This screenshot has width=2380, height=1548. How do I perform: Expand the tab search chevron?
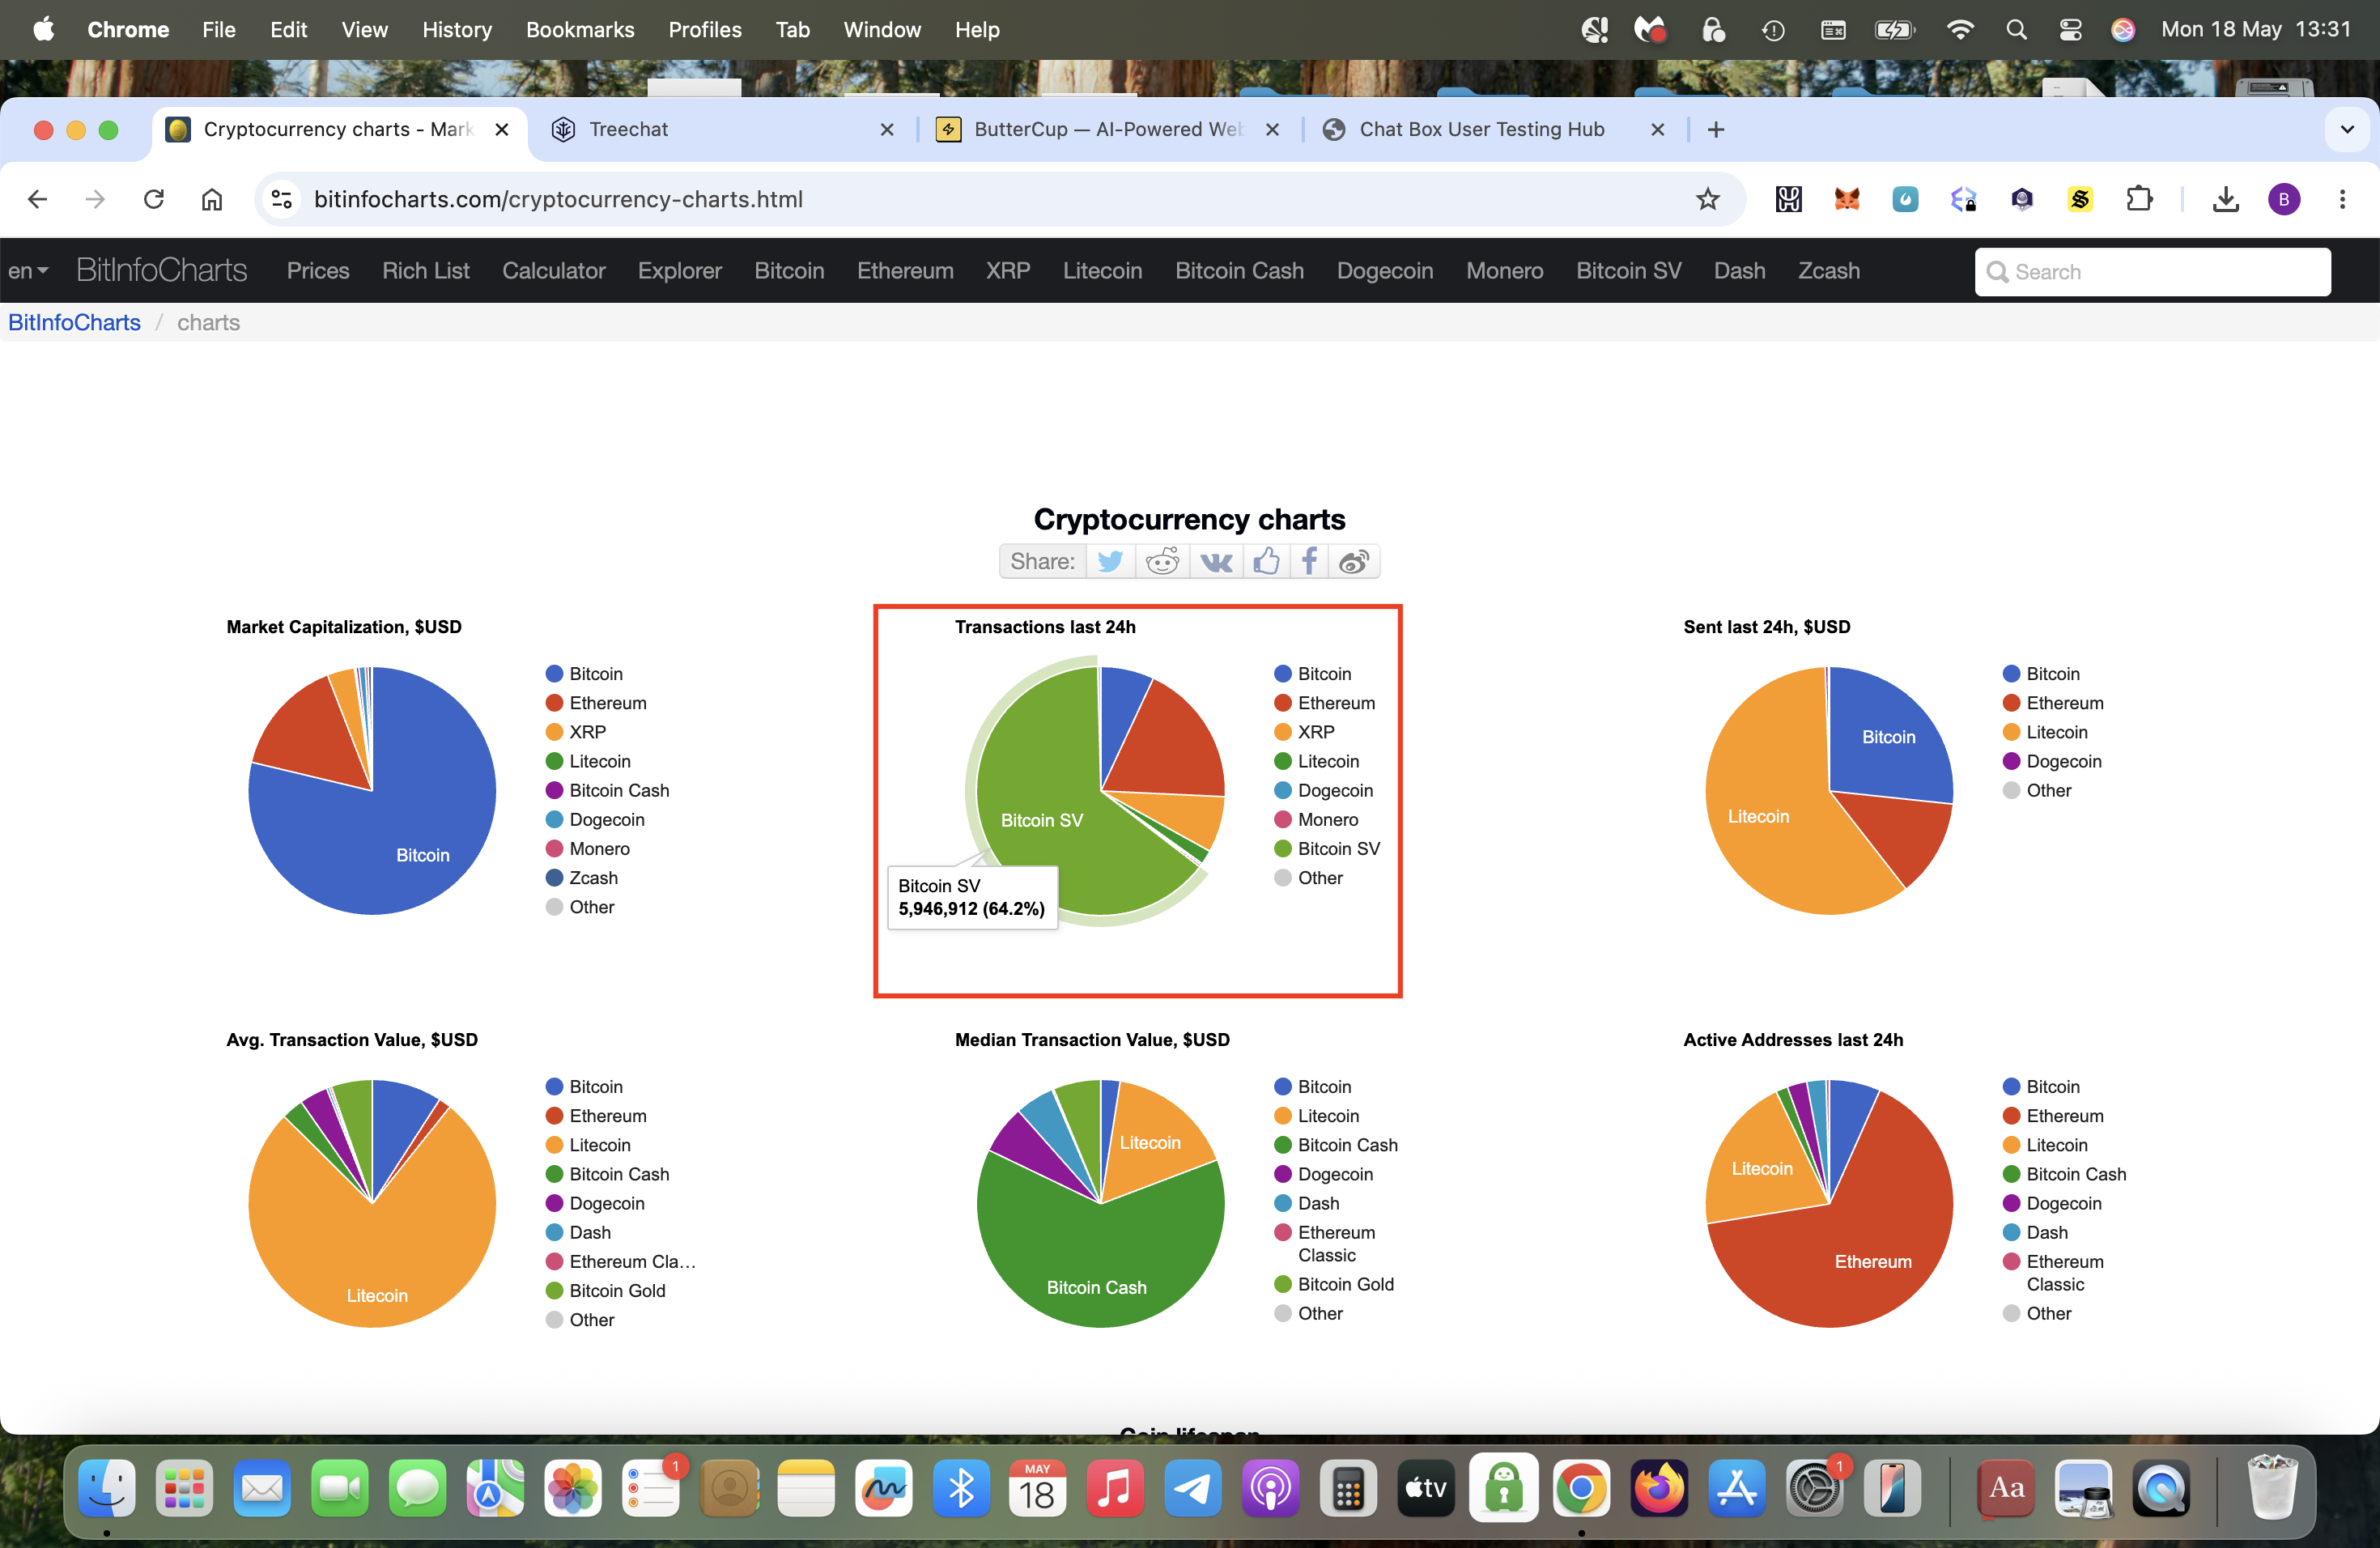[x=2347, y=129]
